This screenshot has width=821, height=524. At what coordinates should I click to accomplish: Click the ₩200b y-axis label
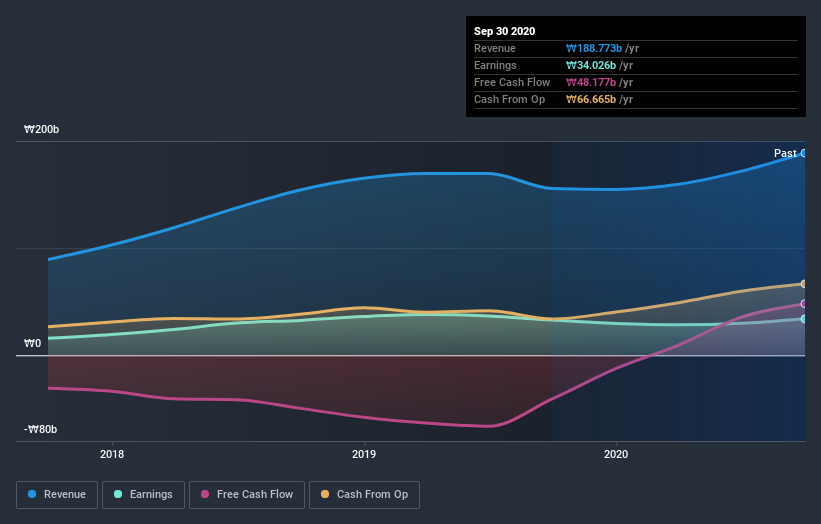pyautogui.click(x=41, y=129)
